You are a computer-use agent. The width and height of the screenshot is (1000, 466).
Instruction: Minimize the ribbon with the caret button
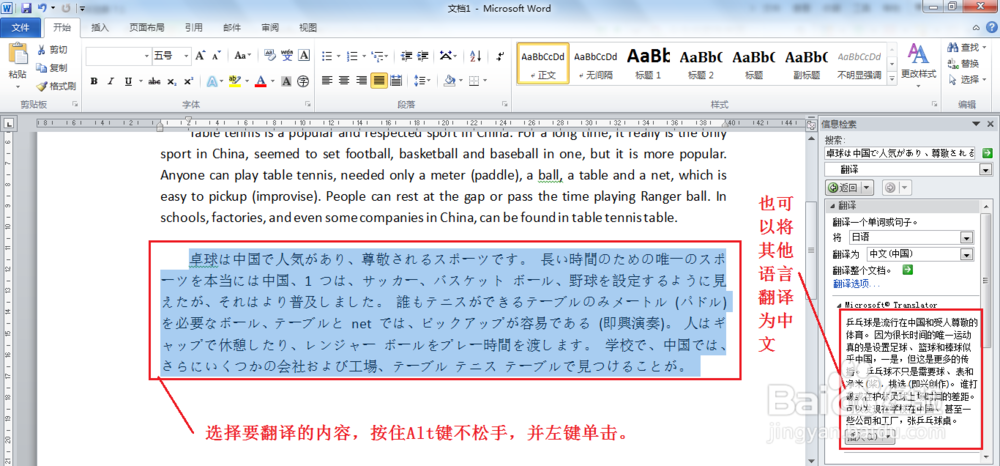pyautogui.click(x=977, y=27)
